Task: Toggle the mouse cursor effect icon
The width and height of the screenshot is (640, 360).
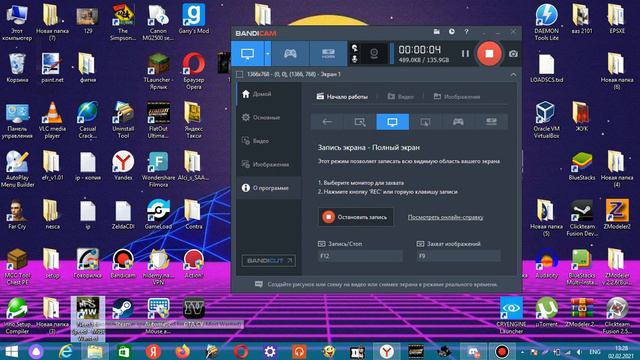Action: (354, 48)
